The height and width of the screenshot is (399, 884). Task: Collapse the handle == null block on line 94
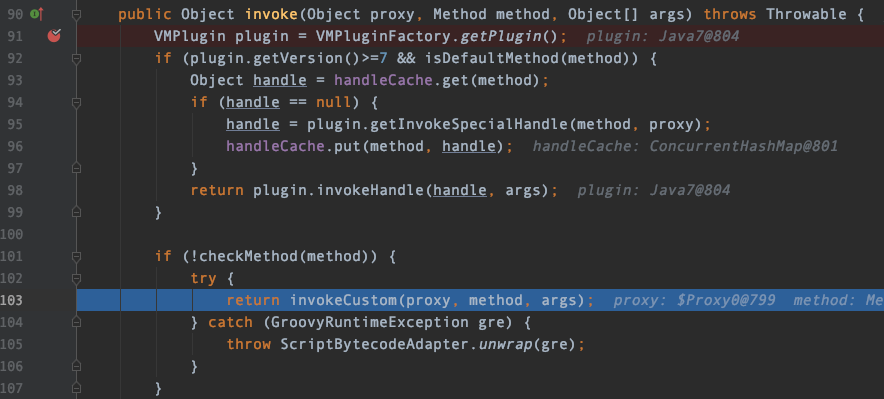click(x=77, y=103)
